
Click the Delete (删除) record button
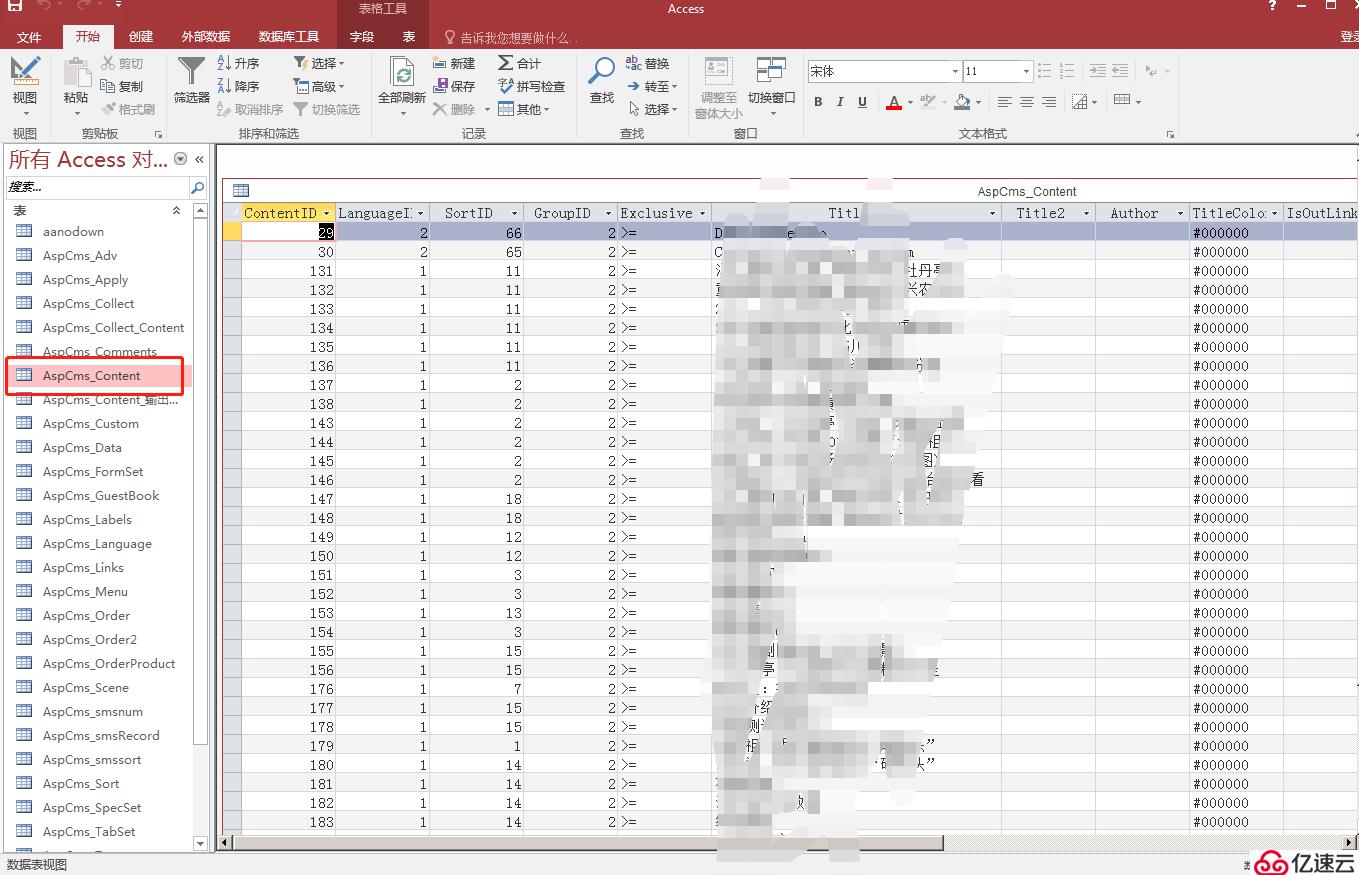tap(454, 109)
